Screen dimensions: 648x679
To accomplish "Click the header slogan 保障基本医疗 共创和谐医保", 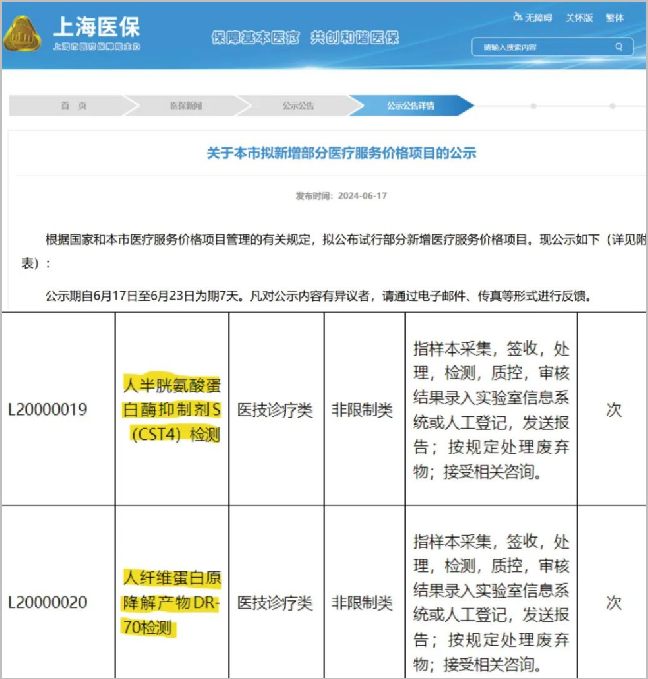I will [x=304, y=37].
